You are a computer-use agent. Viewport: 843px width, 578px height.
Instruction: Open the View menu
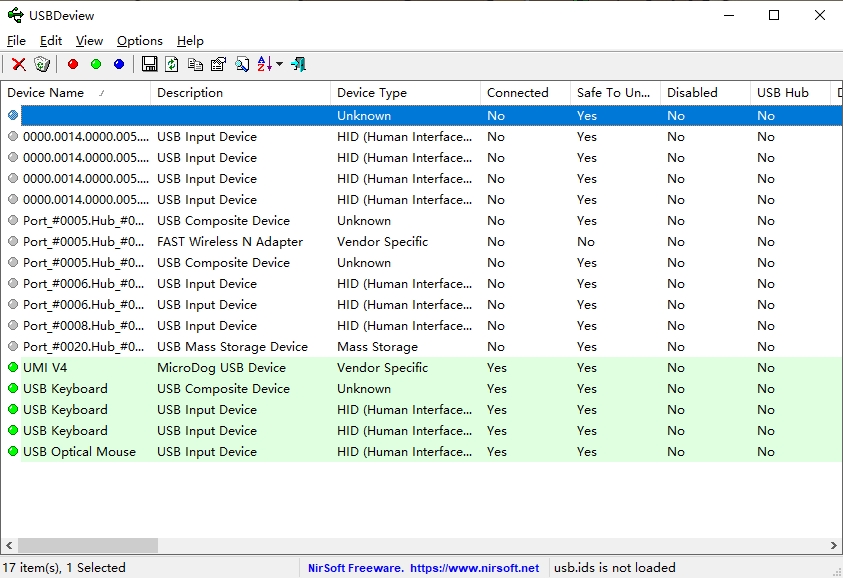pyautogui.click(x=89, y=41)
